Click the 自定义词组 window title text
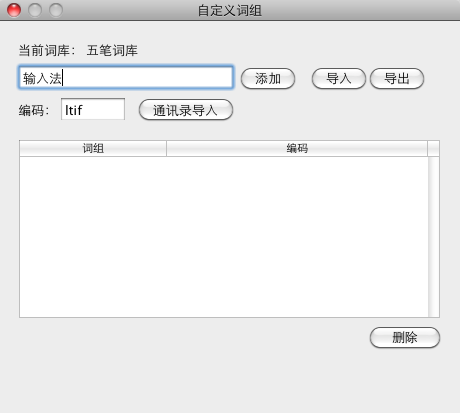The image size is (460, 413). 230,10
